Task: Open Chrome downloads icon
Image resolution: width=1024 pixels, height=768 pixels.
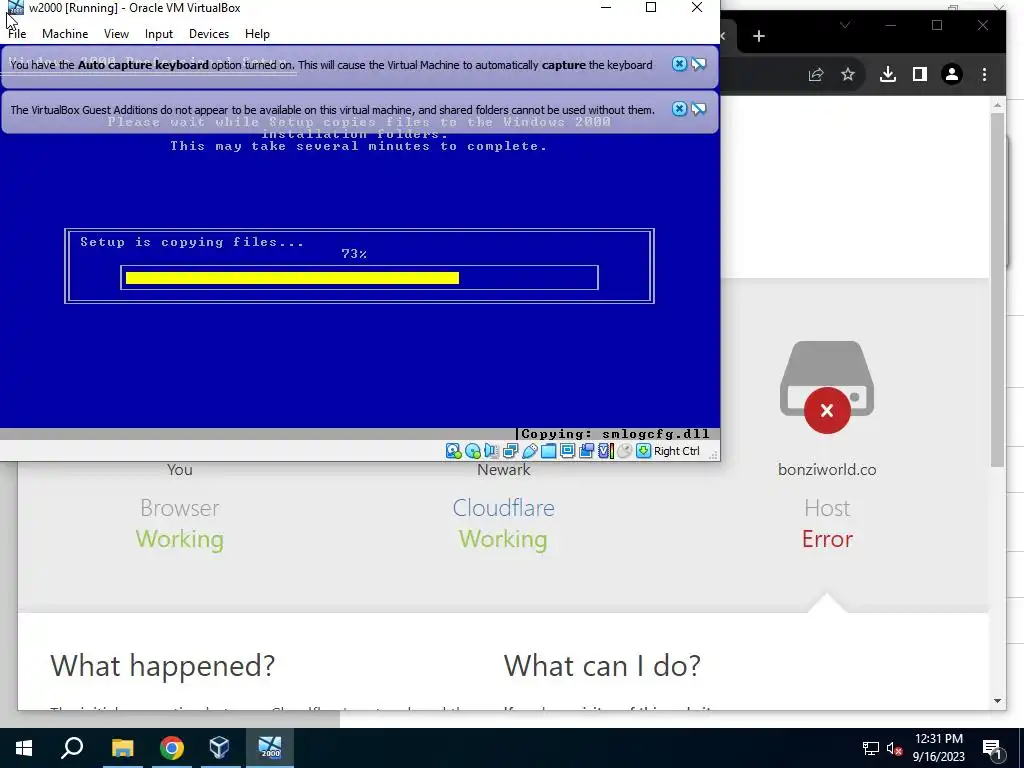Action: (888, 74)
